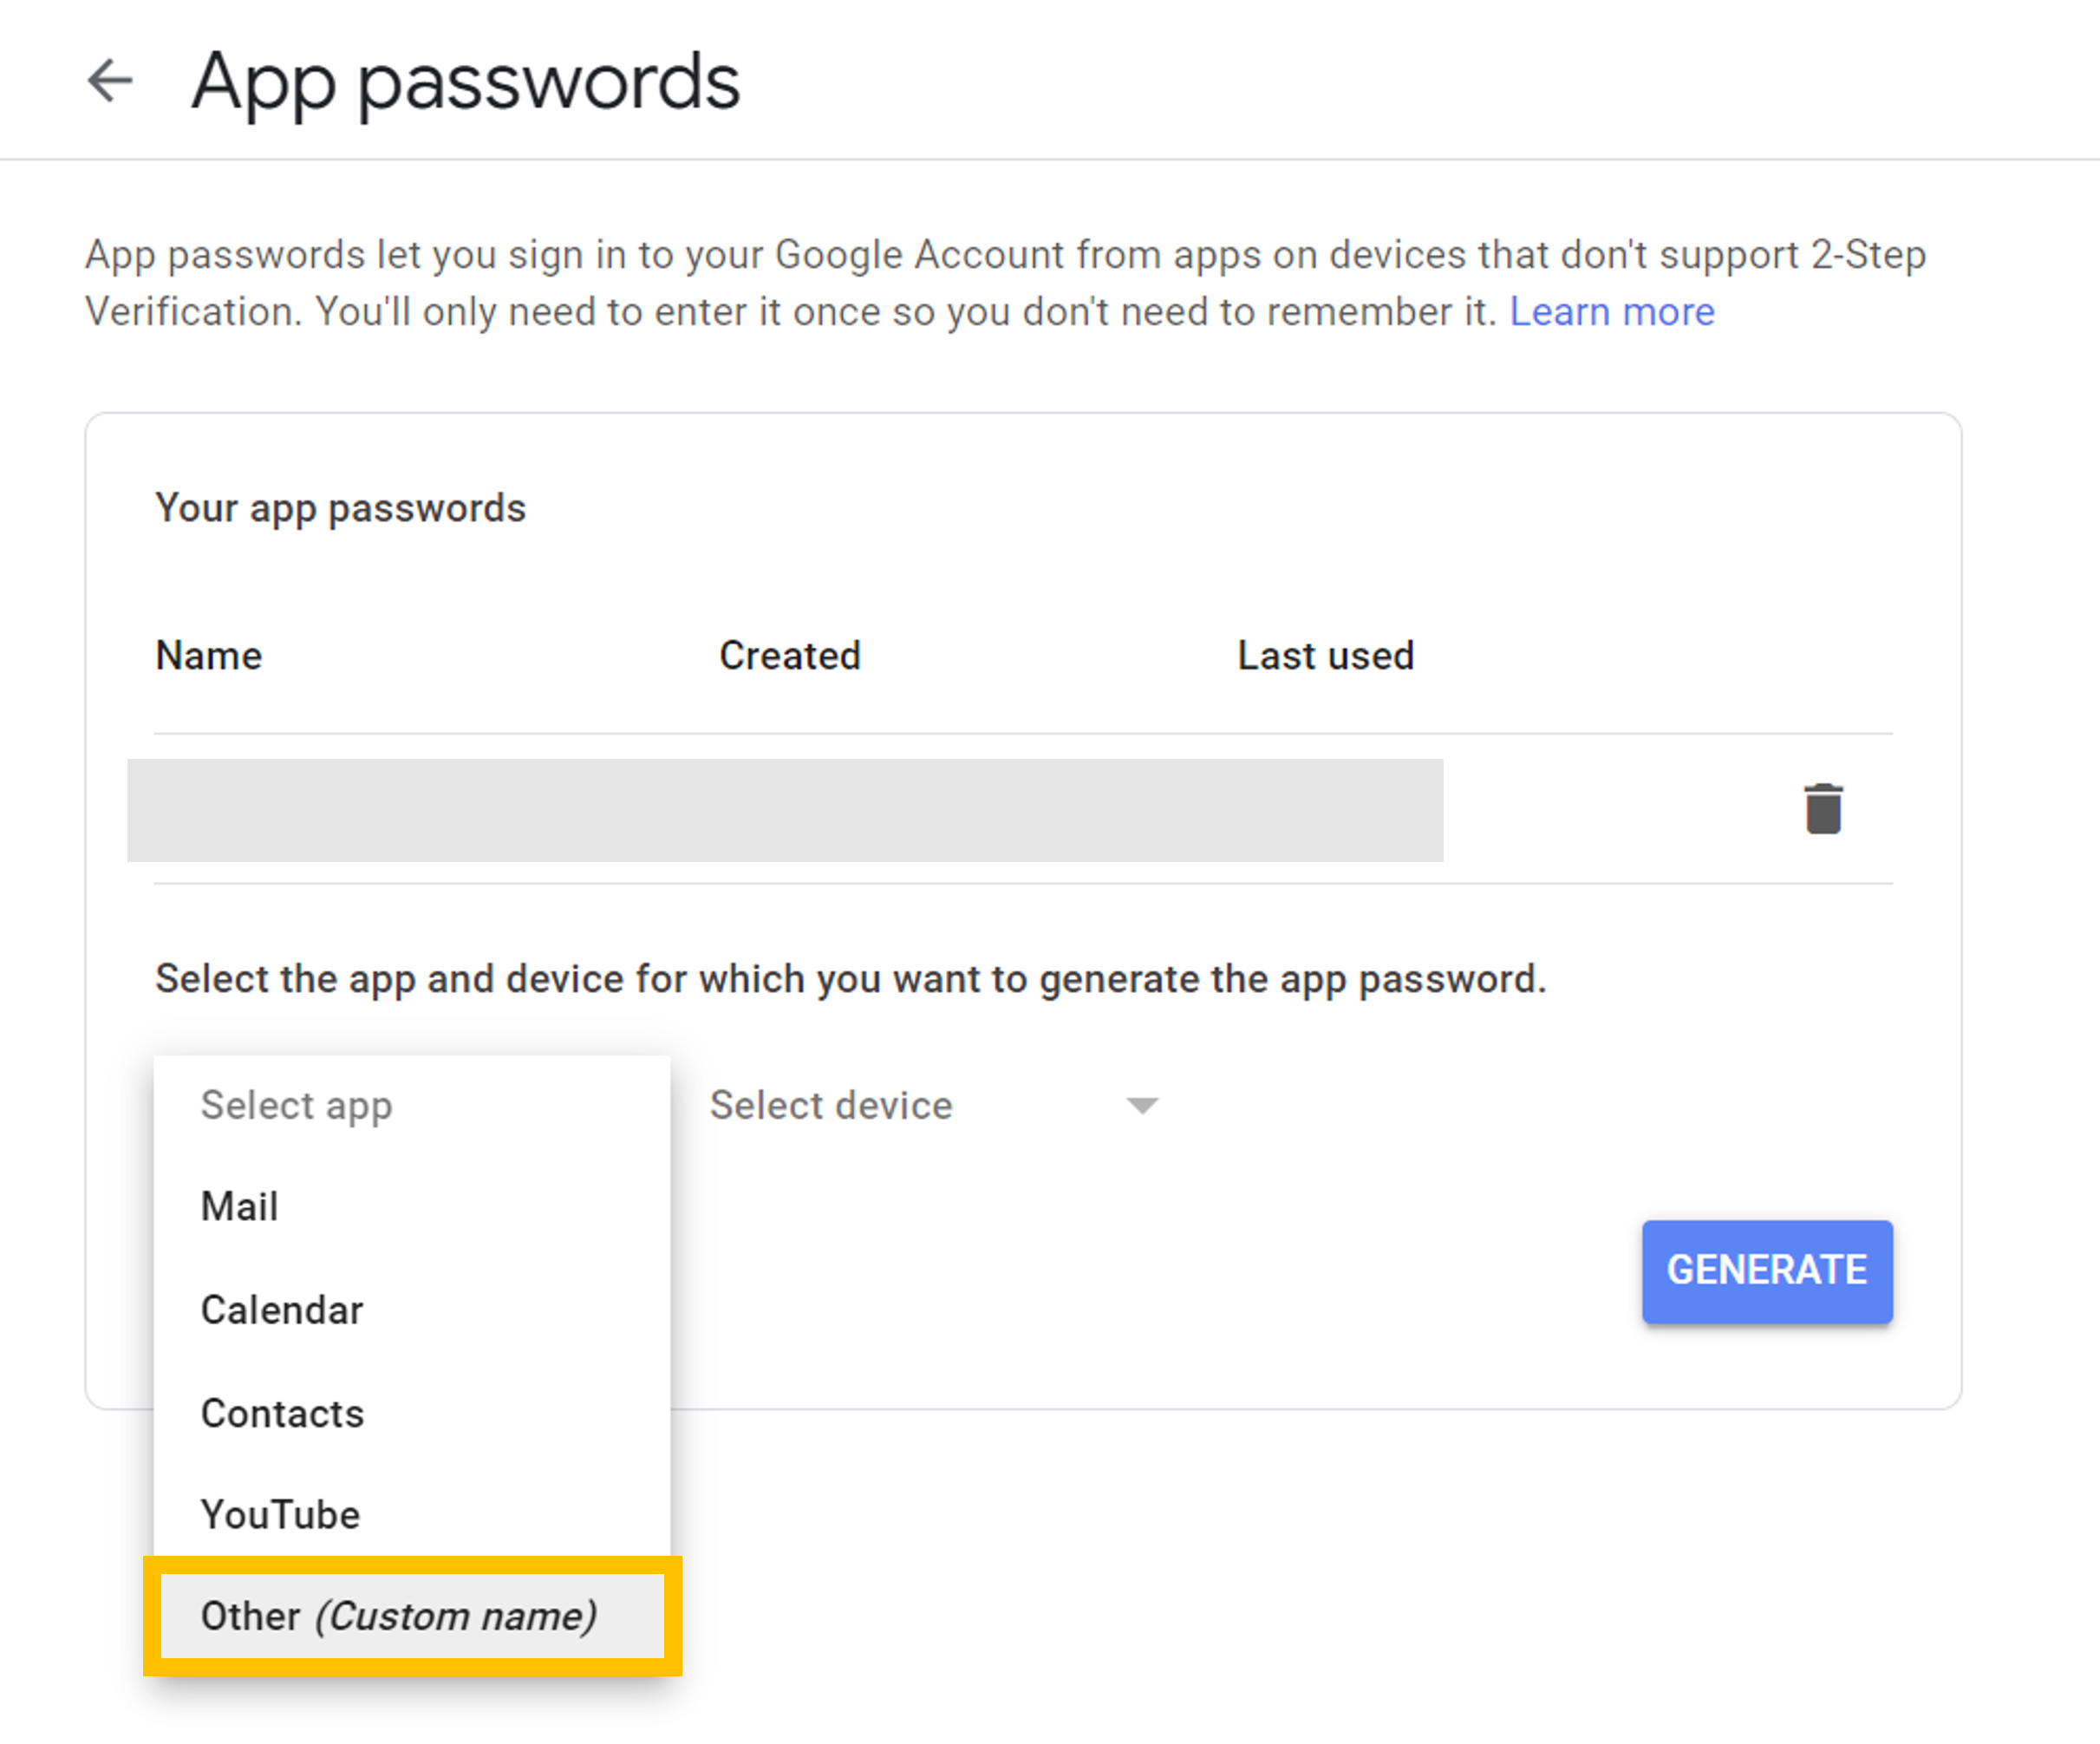Open the Learn more link
This screenshot has width=2100, height=1744.
(1611, 312)
